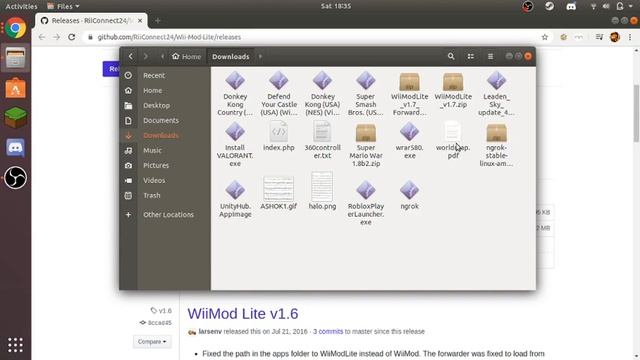Select RobloxPlayerLauncher.exe file
The width and height of the screenshot is (640, 360).
[366, 202]
